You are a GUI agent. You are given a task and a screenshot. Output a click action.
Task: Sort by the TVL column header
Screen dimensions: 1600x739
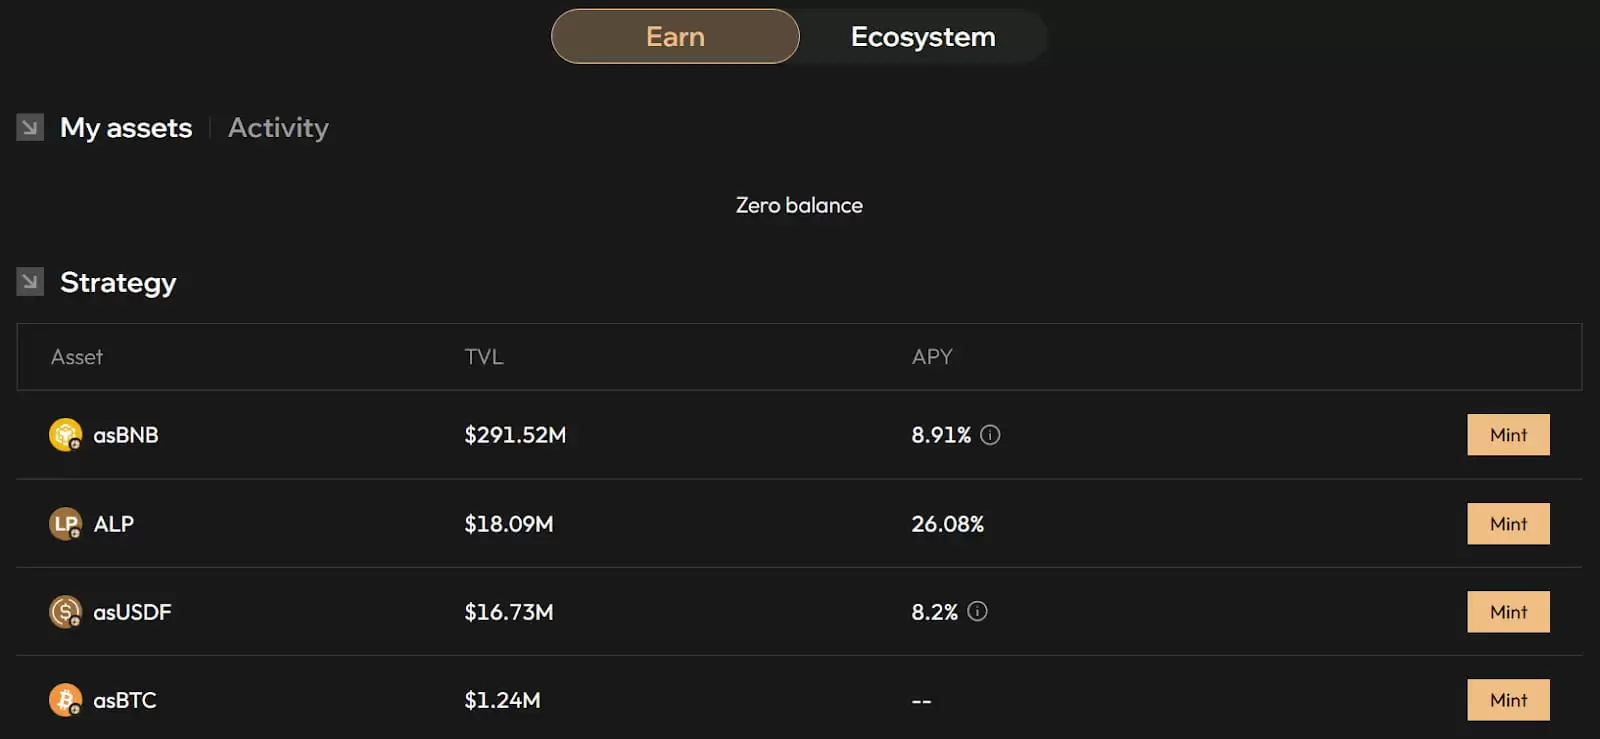point(484,357)
